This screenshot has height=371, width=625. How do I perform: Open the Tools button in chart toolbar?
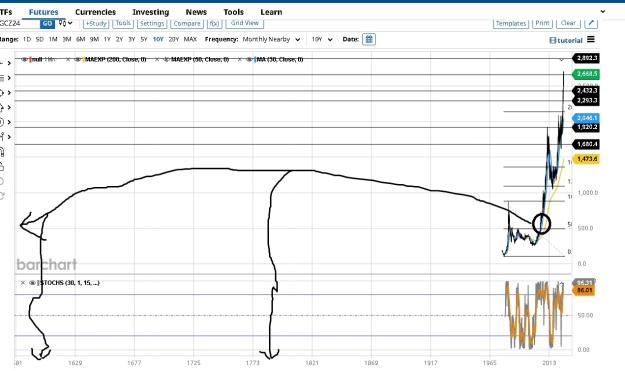click(123, 24)
